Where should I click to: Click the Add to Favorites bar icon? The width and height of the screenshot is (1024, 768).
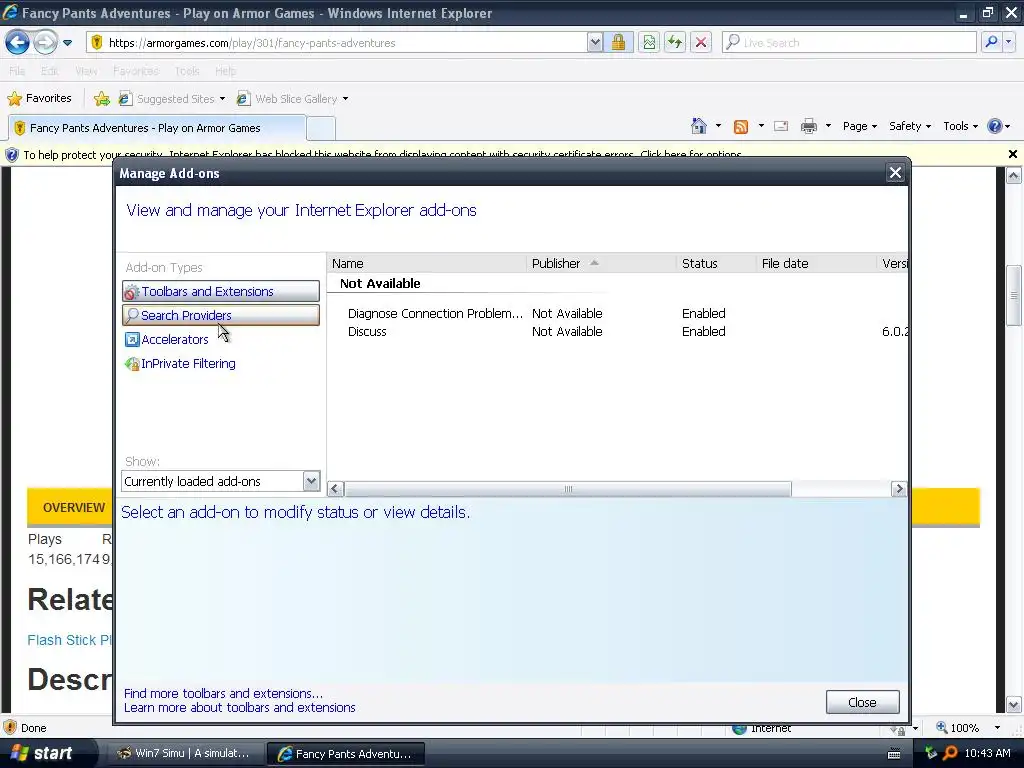tap(102, 99)
